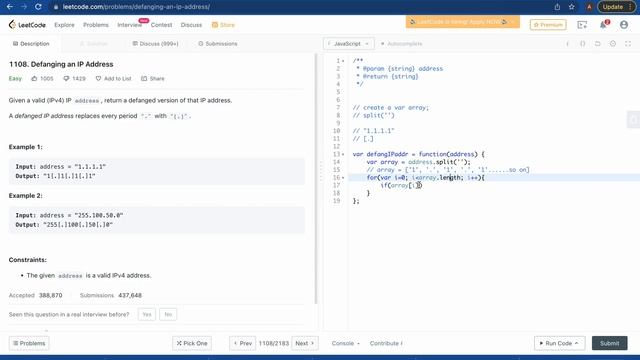Image resolution: width=640 pixels, height=360 pixels.
Task: Click the Example 1 input code block
Action: click(x=157, y=171)
